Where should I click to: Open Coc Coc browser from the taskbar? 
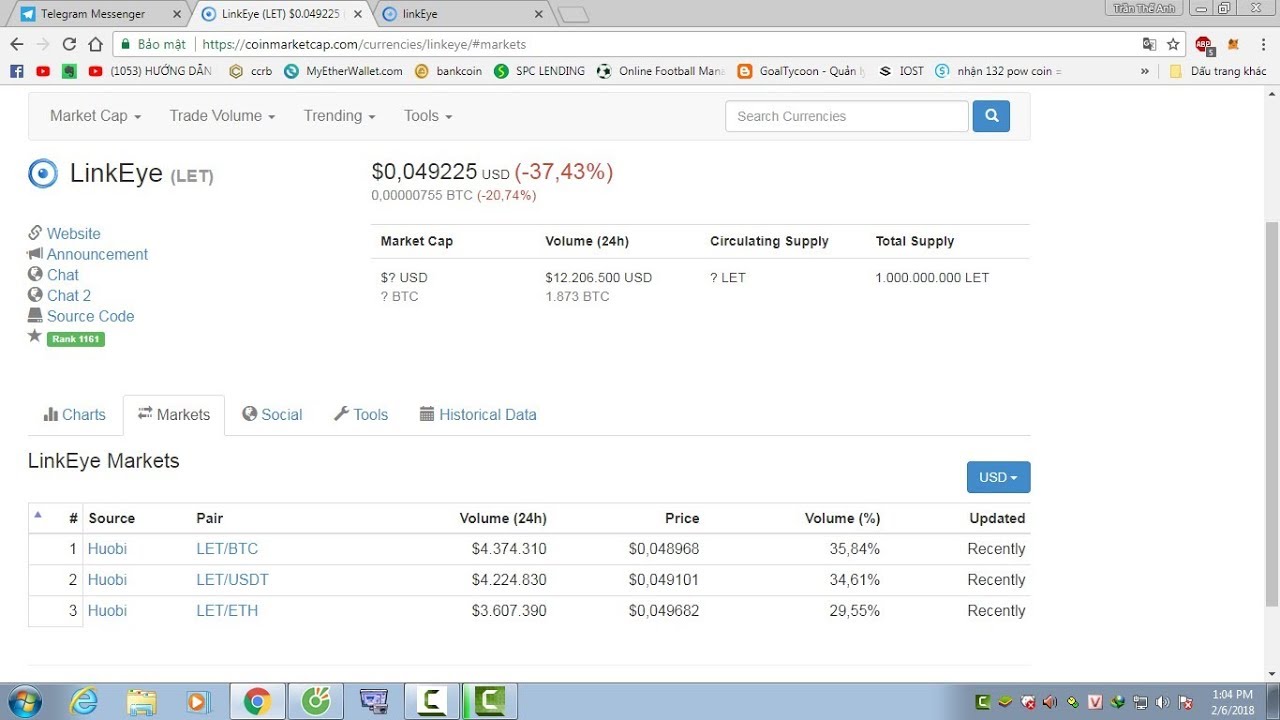coord(315,702)
